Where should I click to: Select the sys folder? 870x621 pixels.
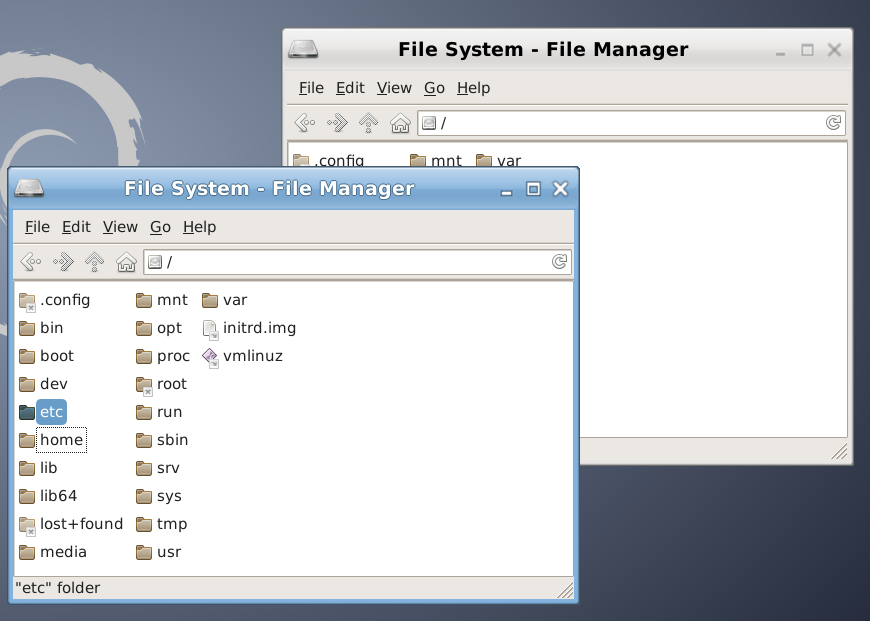coord(159,496)
